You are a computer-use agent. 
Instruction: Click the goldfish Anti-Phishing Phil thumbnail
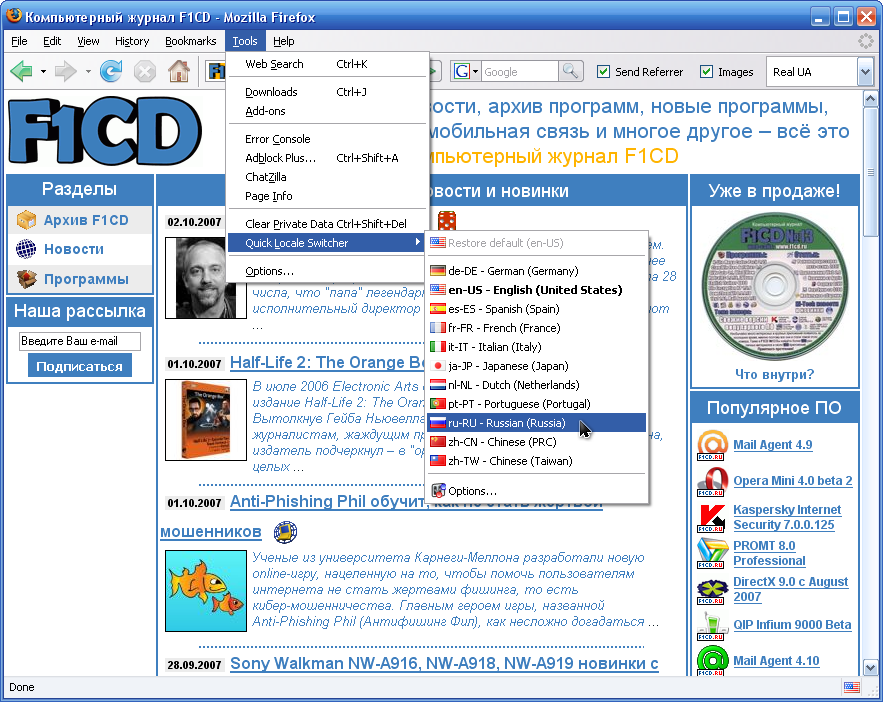(206, 591)
